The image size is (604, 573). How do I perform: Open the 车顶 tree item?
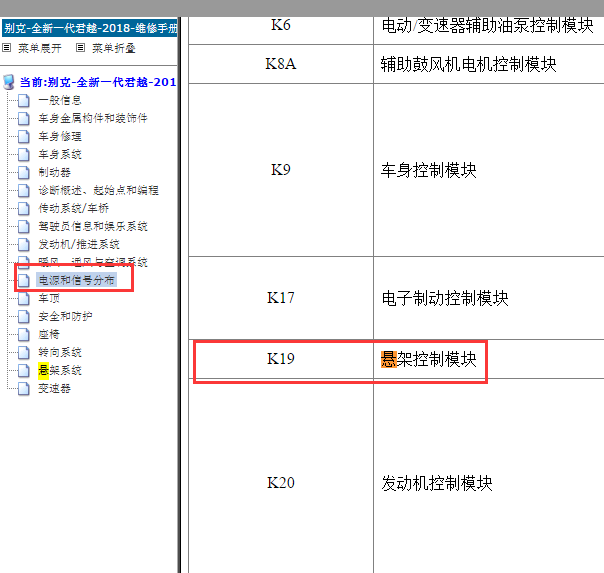tap(49, 298)
